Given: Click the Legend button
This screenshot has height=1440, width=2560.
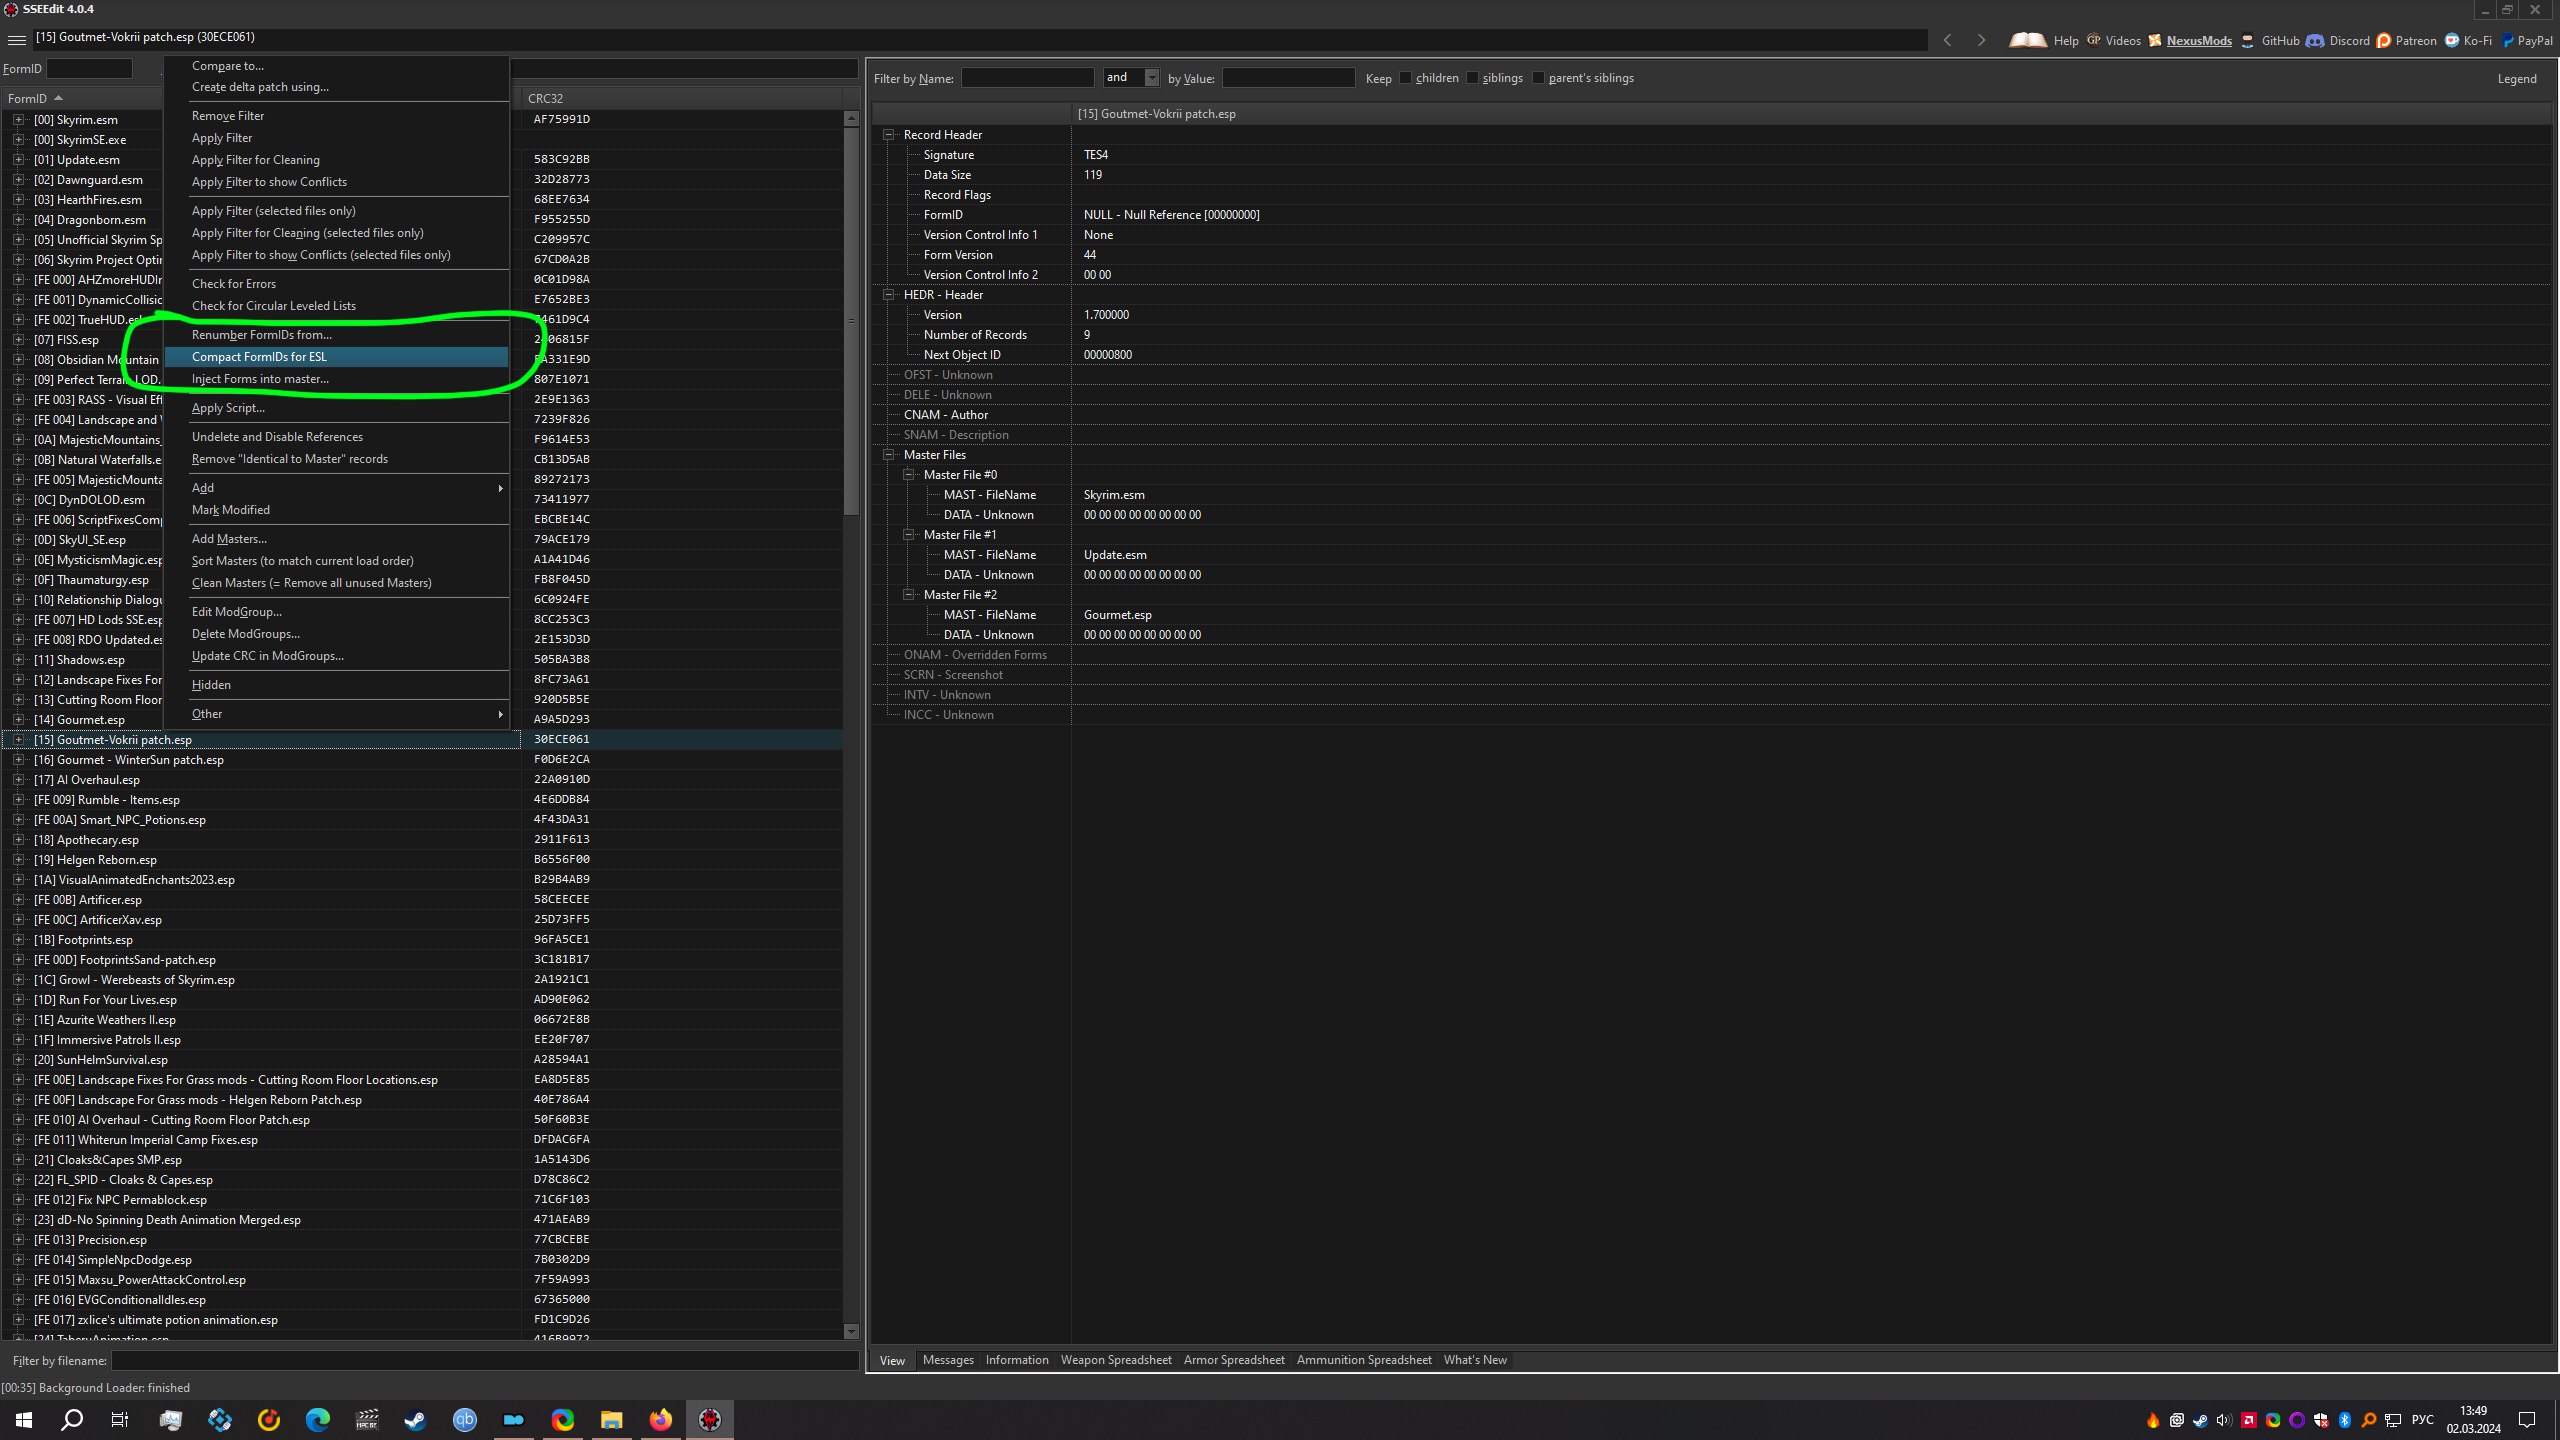Looking at the screenshot, I should click(2517, 79).
